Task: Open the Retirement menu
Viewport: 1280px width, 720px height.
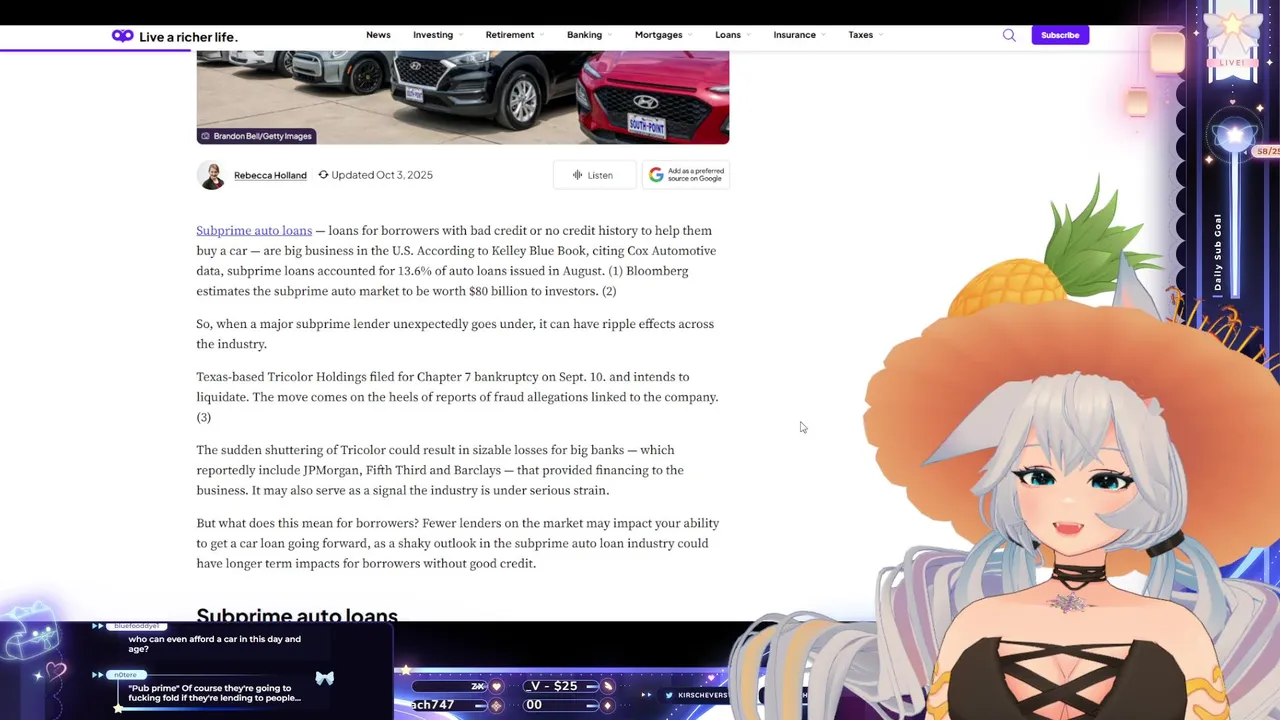Action: point(513,35)
